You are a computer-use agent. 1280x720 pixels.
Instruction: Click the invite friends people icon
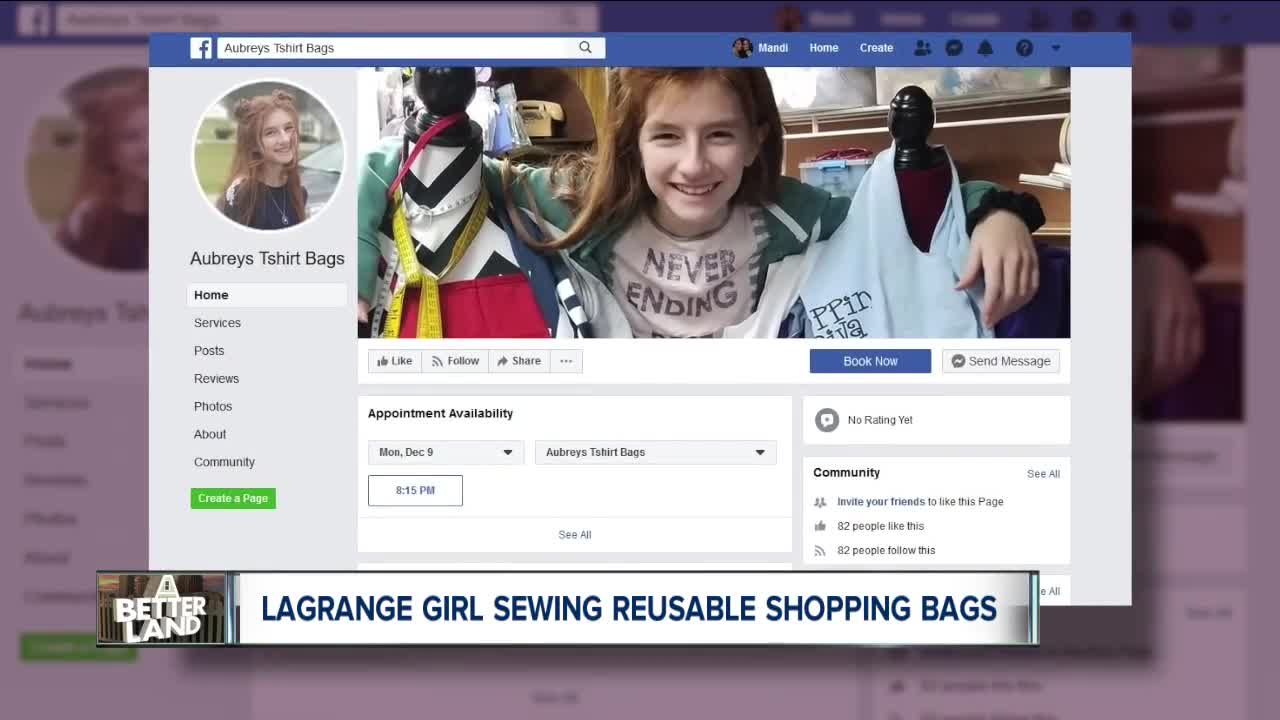(x=820, y=502)
